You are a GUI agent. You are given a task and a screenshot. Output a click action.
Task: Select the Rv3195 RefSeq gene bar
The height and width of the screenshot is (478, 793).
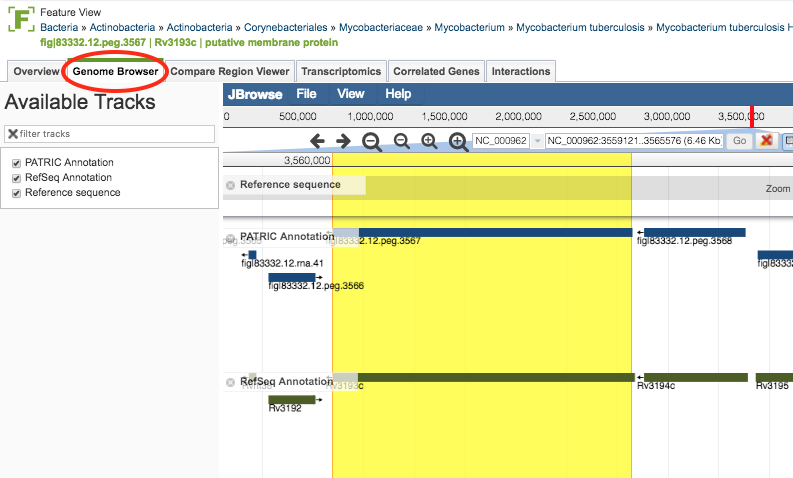(774, 377)
